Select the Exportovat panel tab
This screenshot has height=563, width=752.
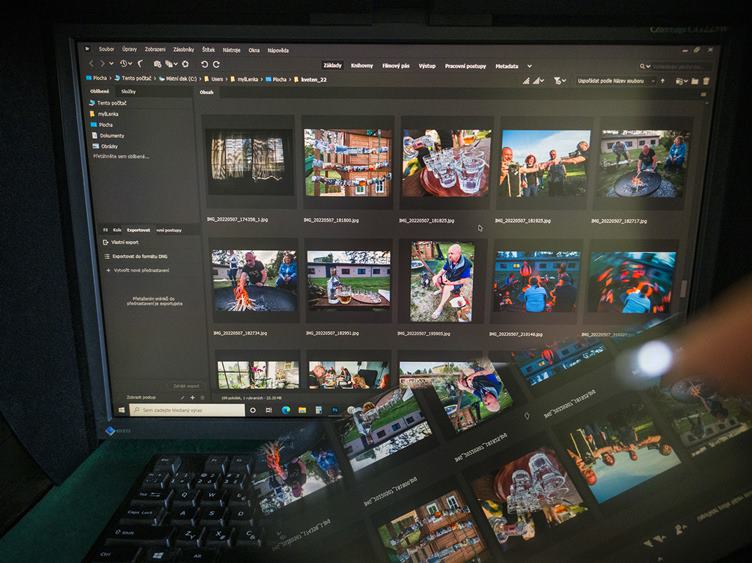139,230
